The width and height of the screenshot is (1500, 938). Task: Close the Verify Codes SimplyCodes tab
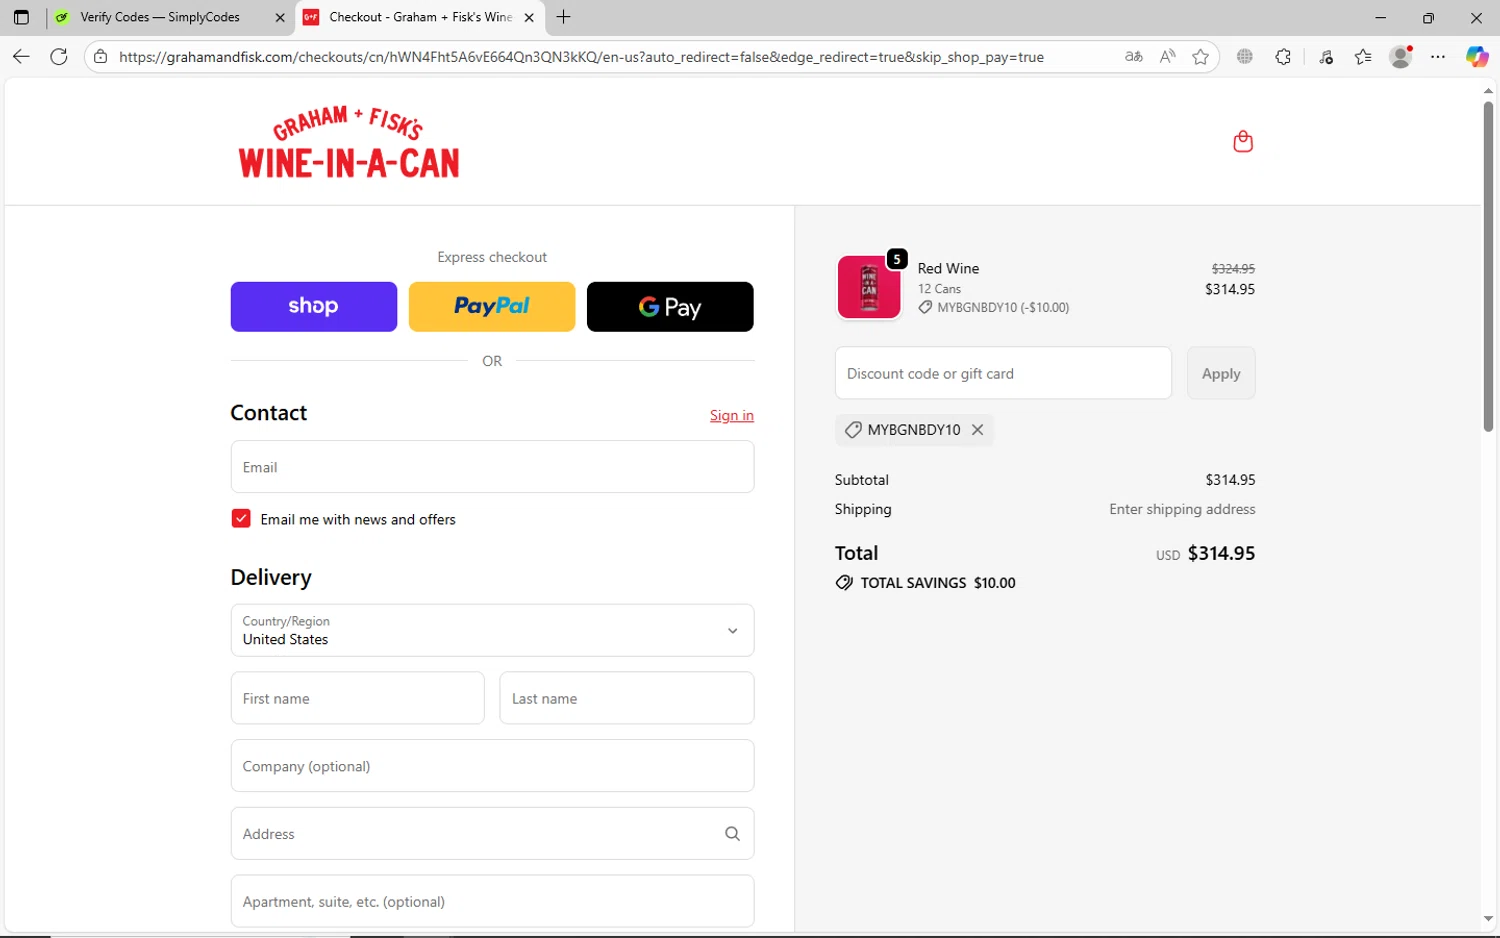click(280, 17)
